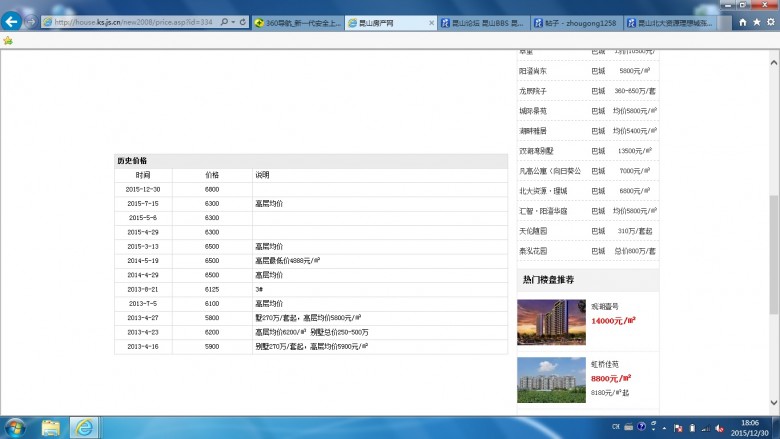The image size is (780, 439).
Task: Open the IE tools gear icon
Action: (x=770, y=22)
